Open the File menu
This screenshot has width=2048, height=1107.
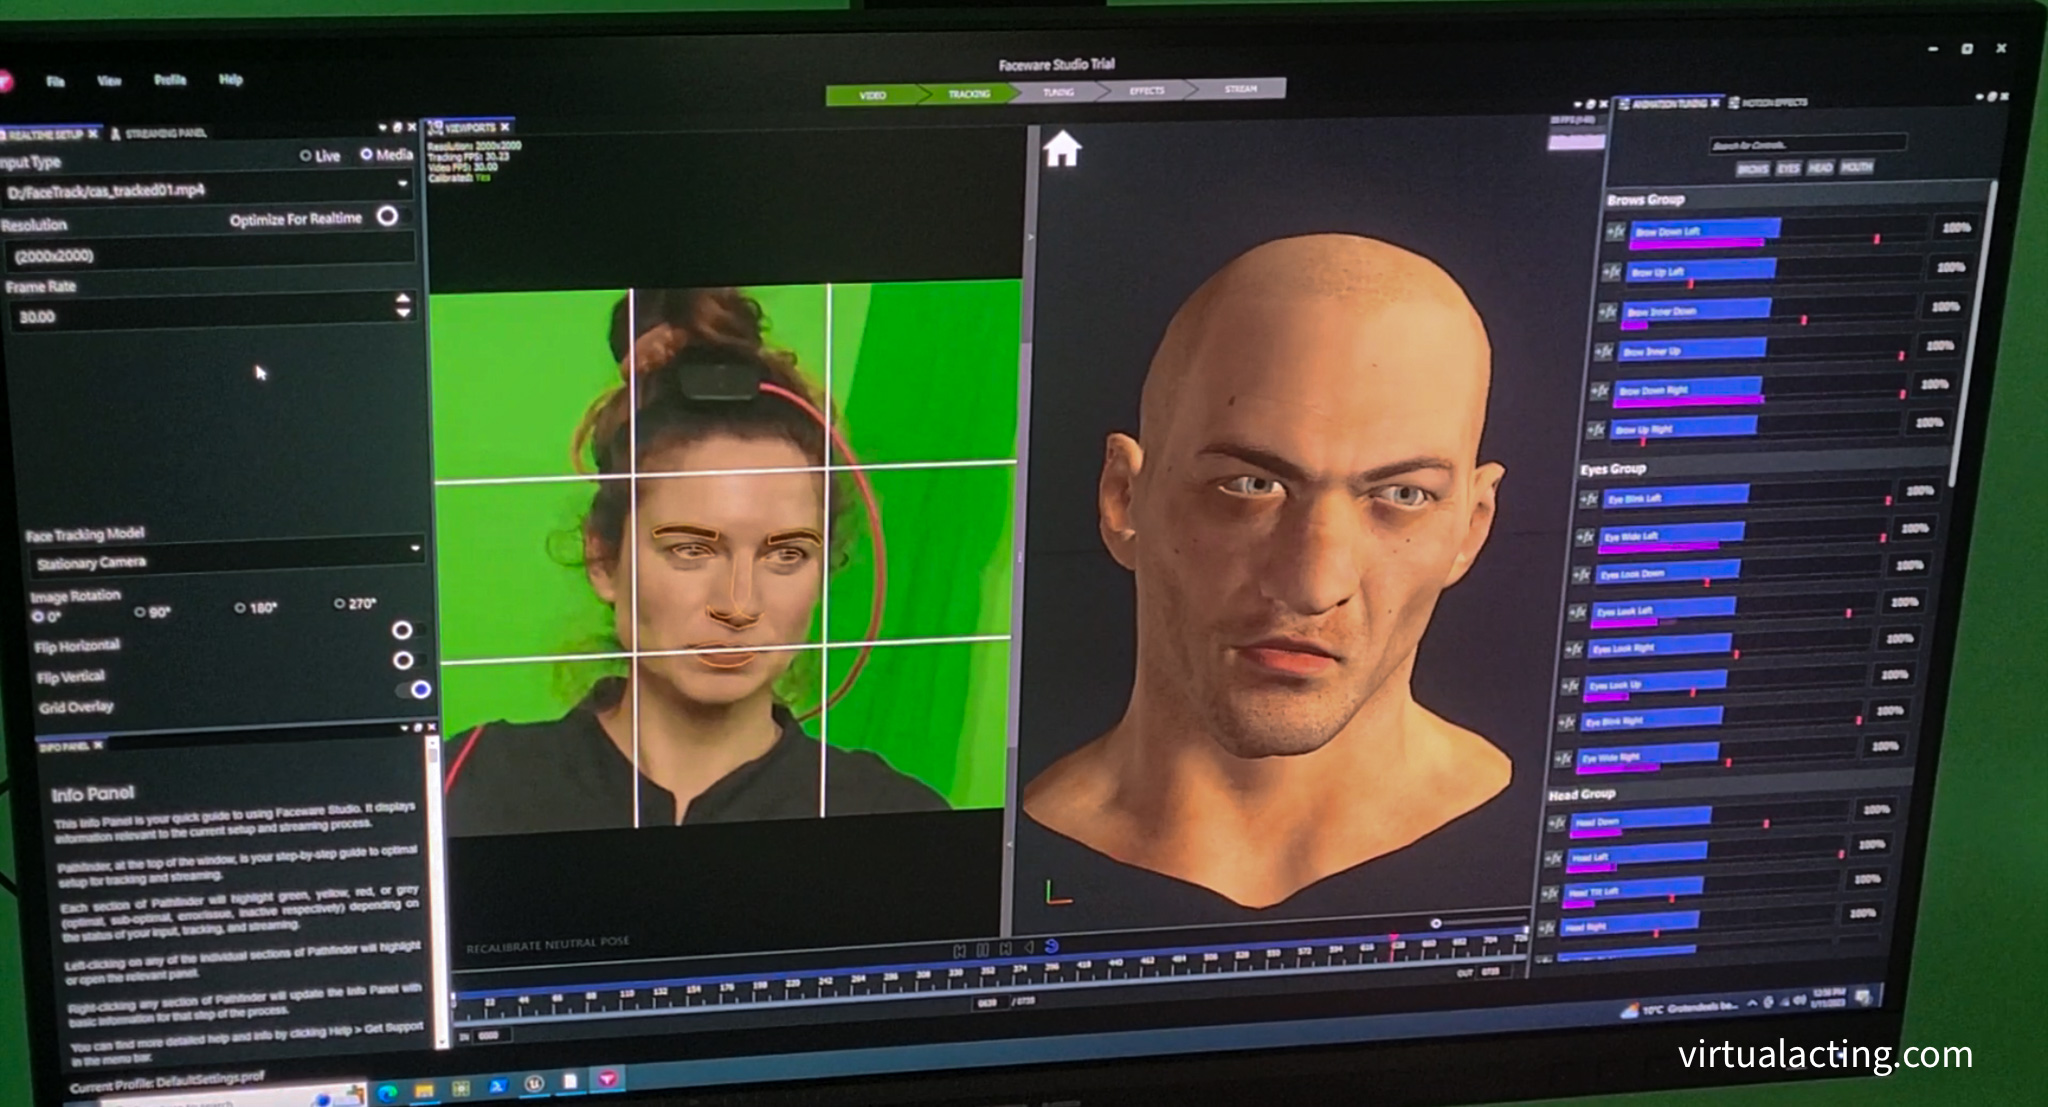click(56, 82)
